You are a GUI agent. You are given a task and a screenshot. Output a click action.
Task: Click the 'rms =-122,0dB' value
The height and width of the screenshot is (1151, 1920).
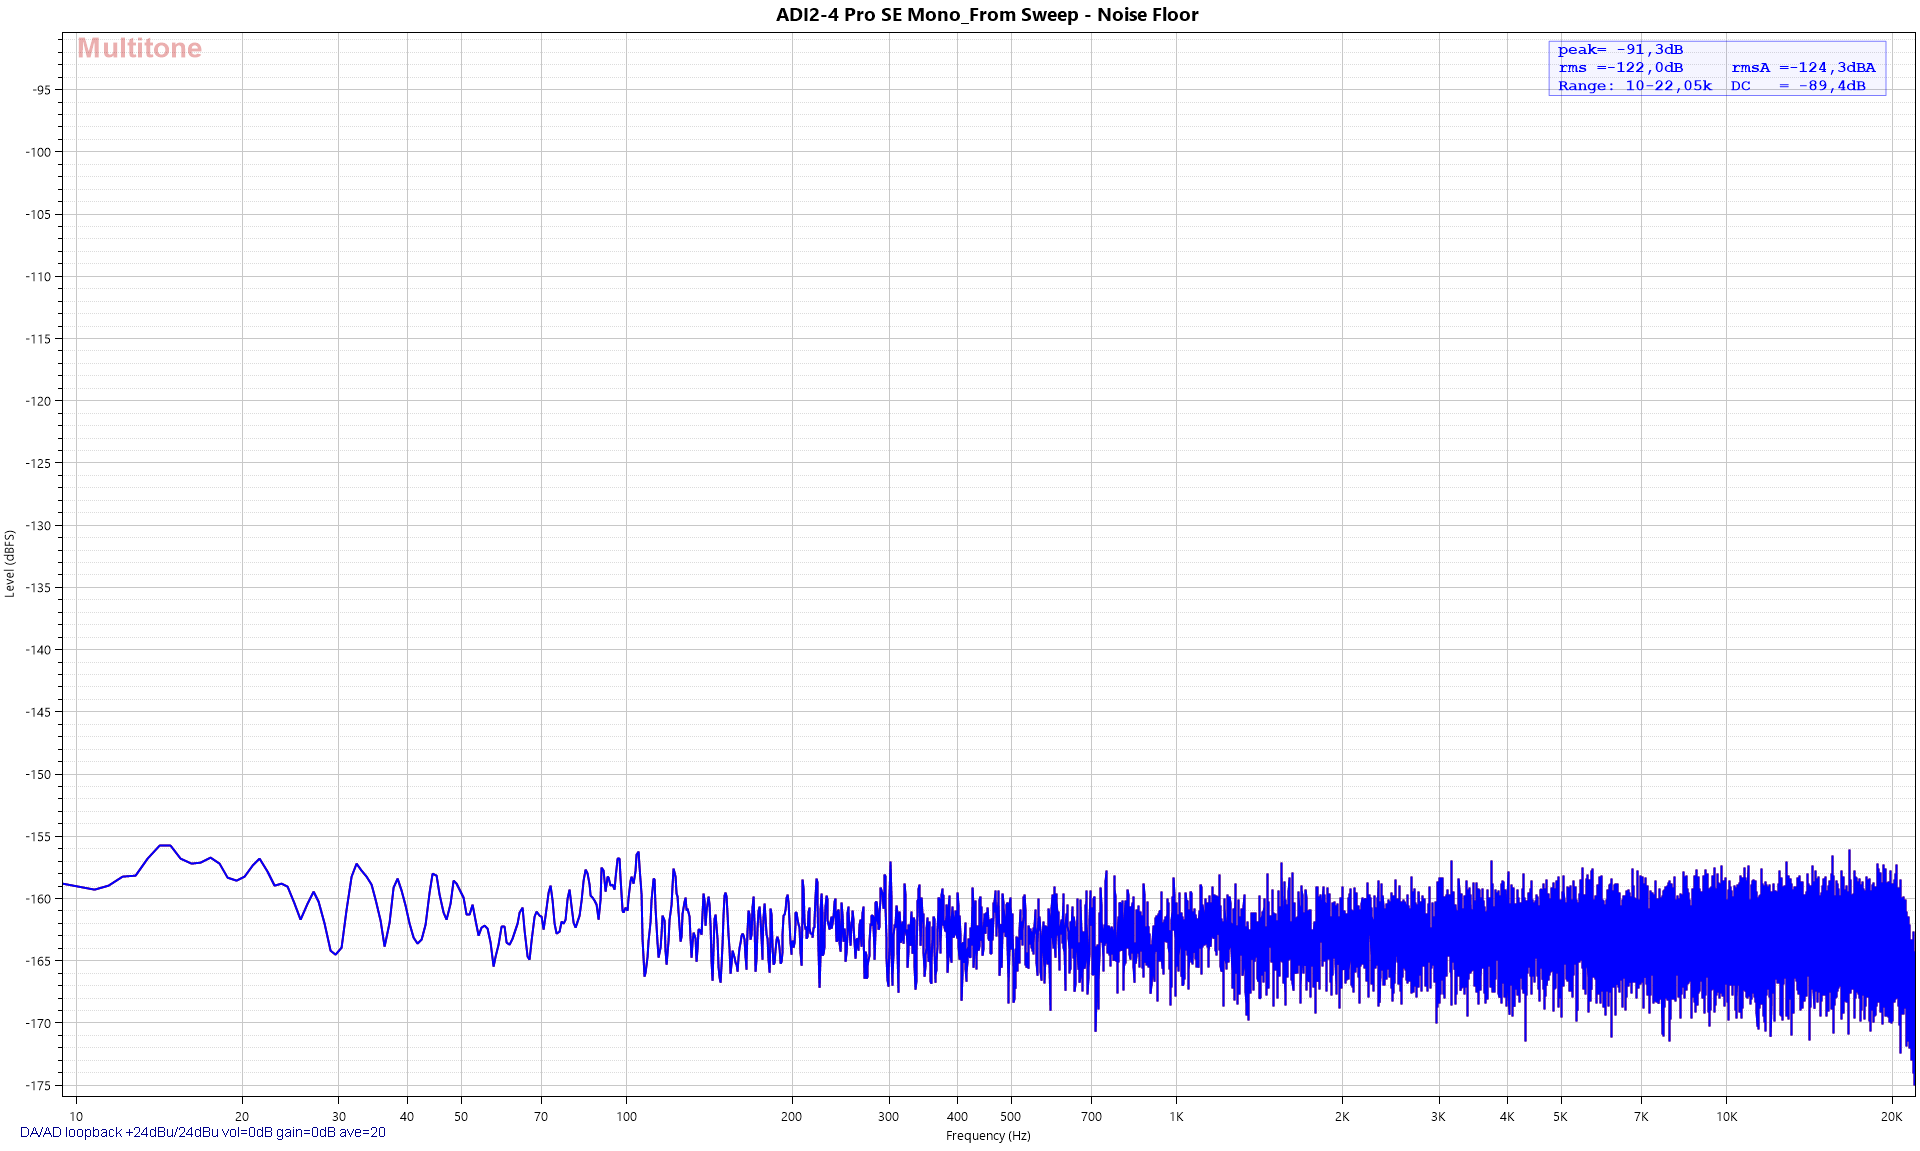pyautogui.click(x=1620, y=68)
